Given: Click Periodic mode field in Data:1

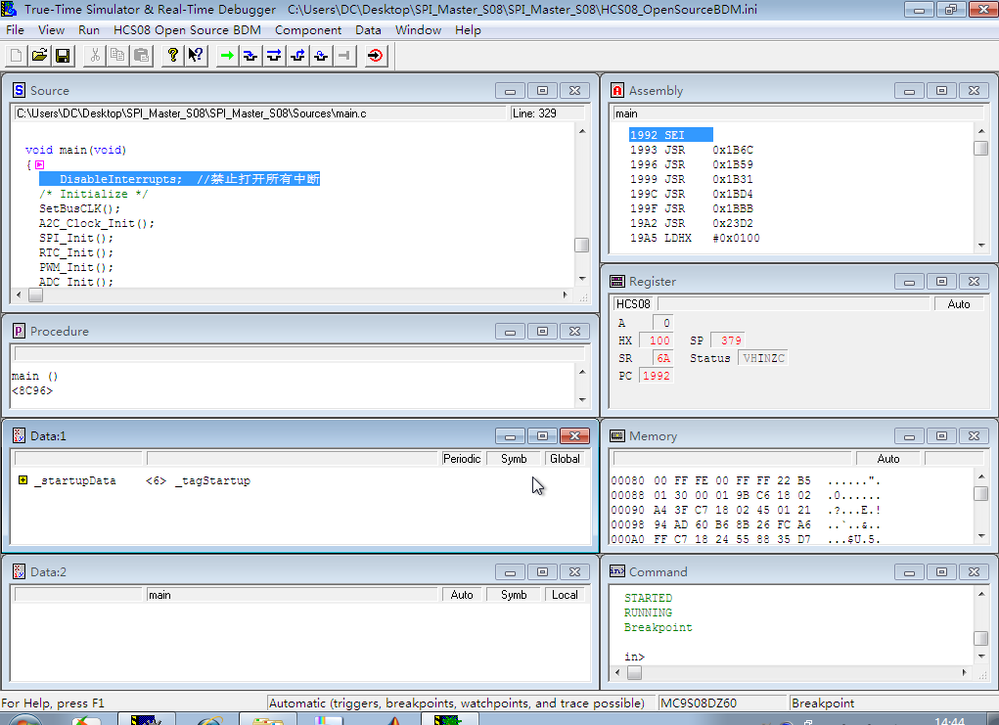Looking at the screenshot, I should click(x=462, y=459).
